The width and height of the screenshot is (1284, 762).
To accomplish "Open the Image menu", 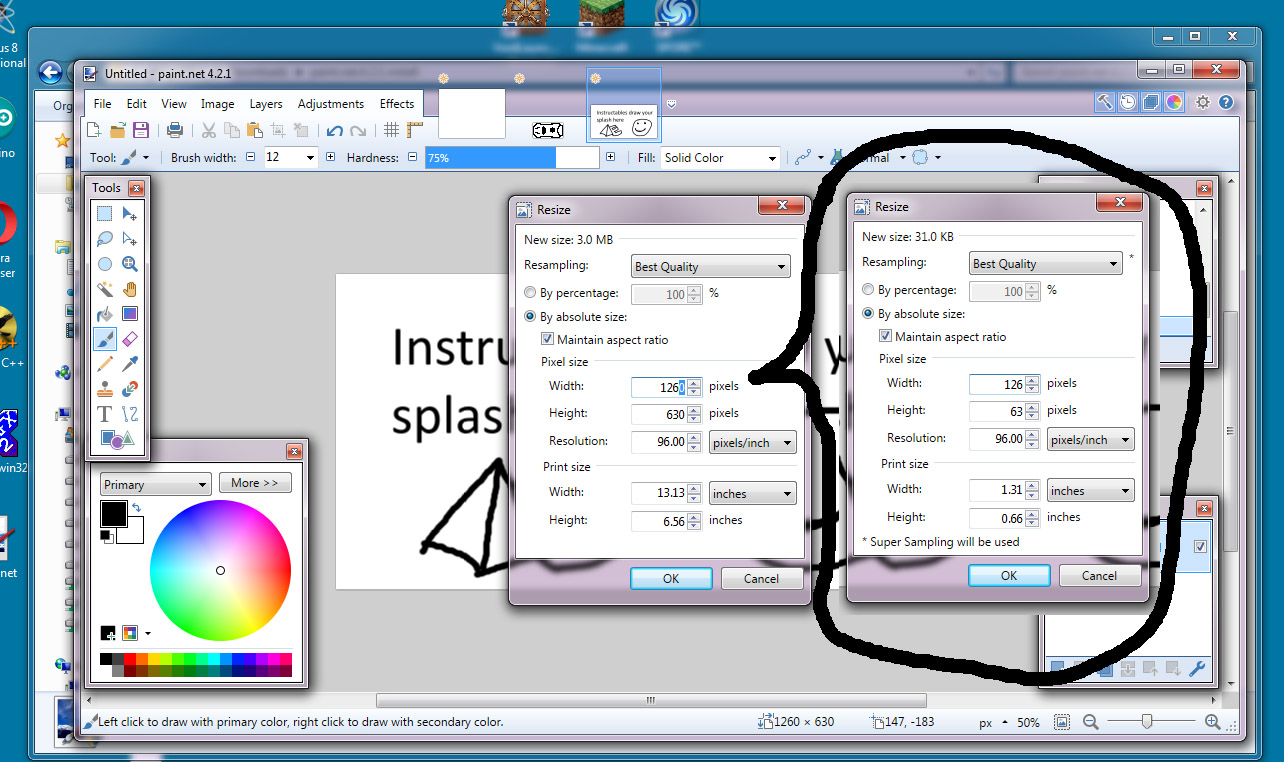I will pyautogui.click(x=217, y=104).
